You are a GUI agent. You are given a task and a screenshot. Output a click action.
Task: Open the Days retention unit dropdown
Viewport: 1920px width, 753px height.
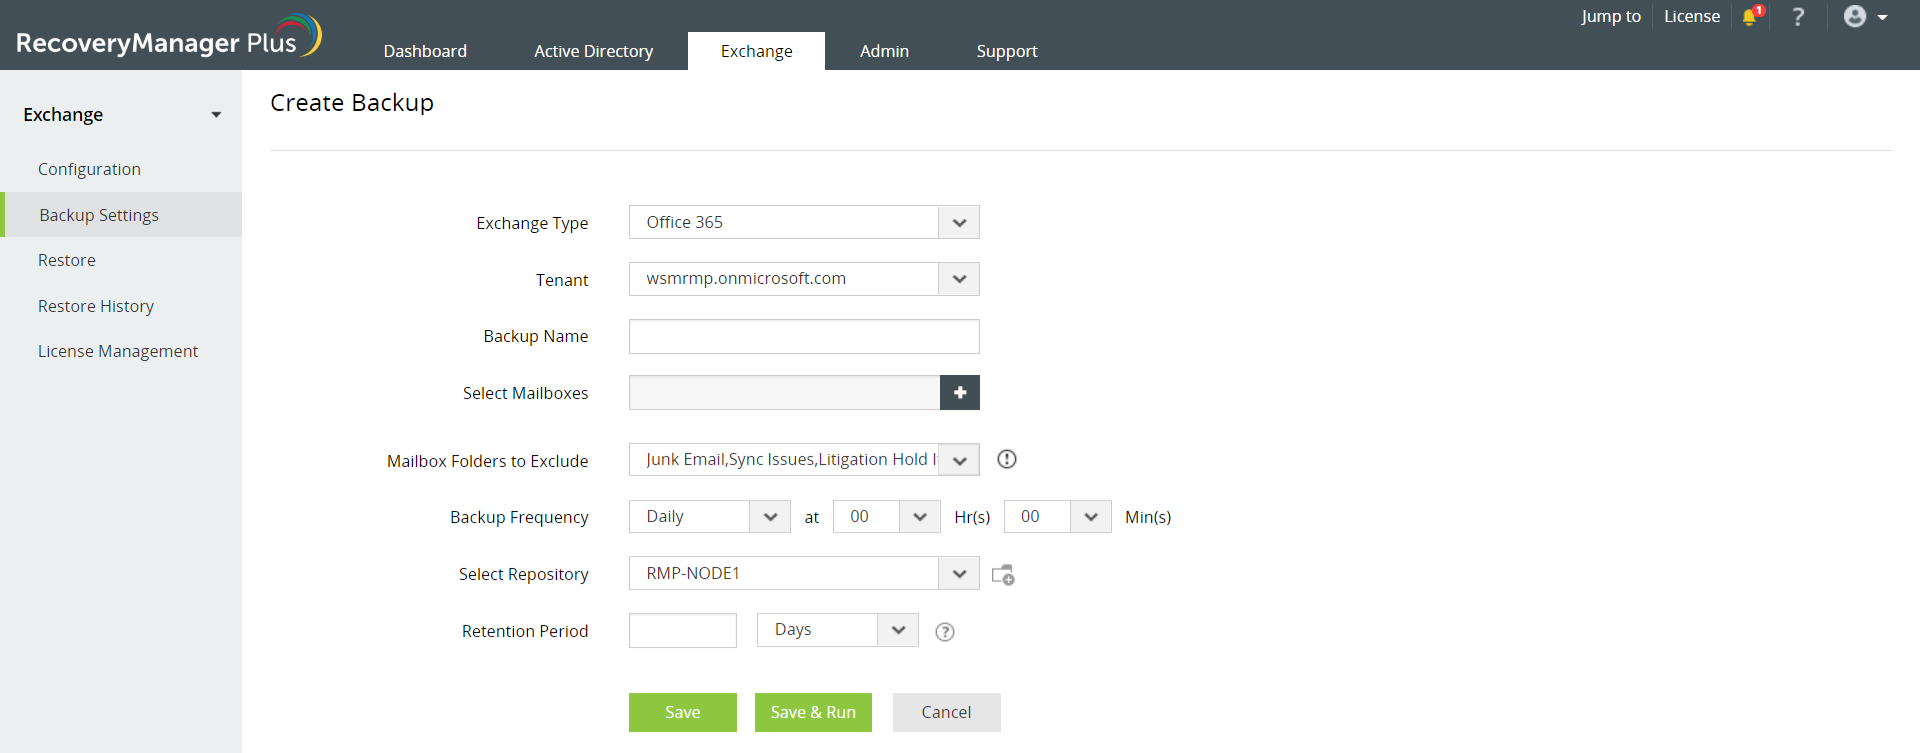[838, 630]
